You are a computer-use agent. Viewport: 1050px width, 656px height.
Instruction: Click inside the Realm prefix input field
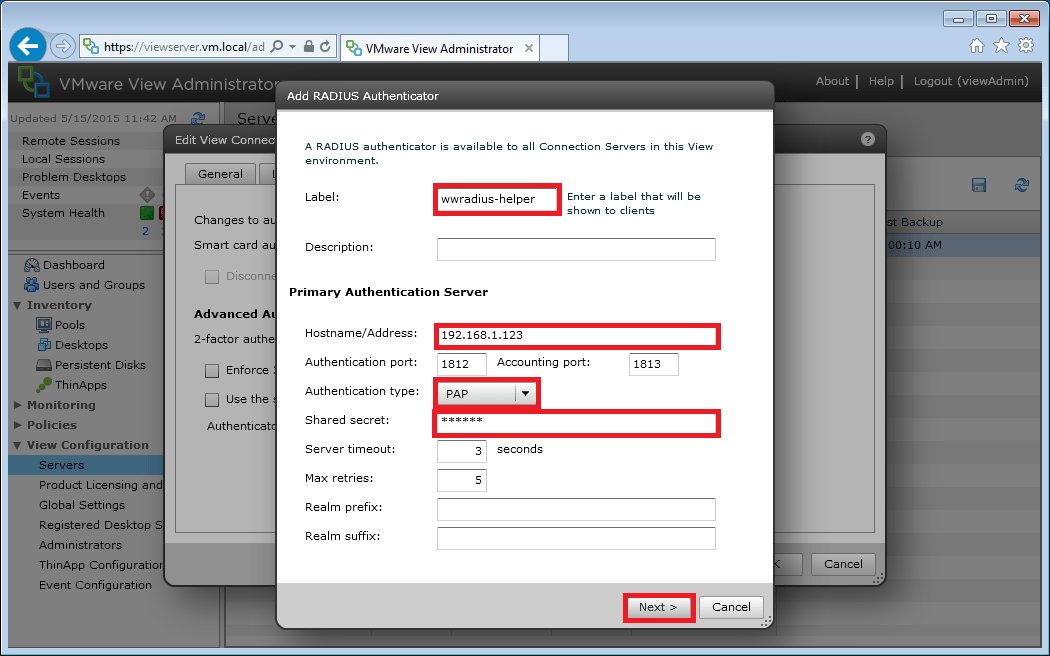pos(576,509)
